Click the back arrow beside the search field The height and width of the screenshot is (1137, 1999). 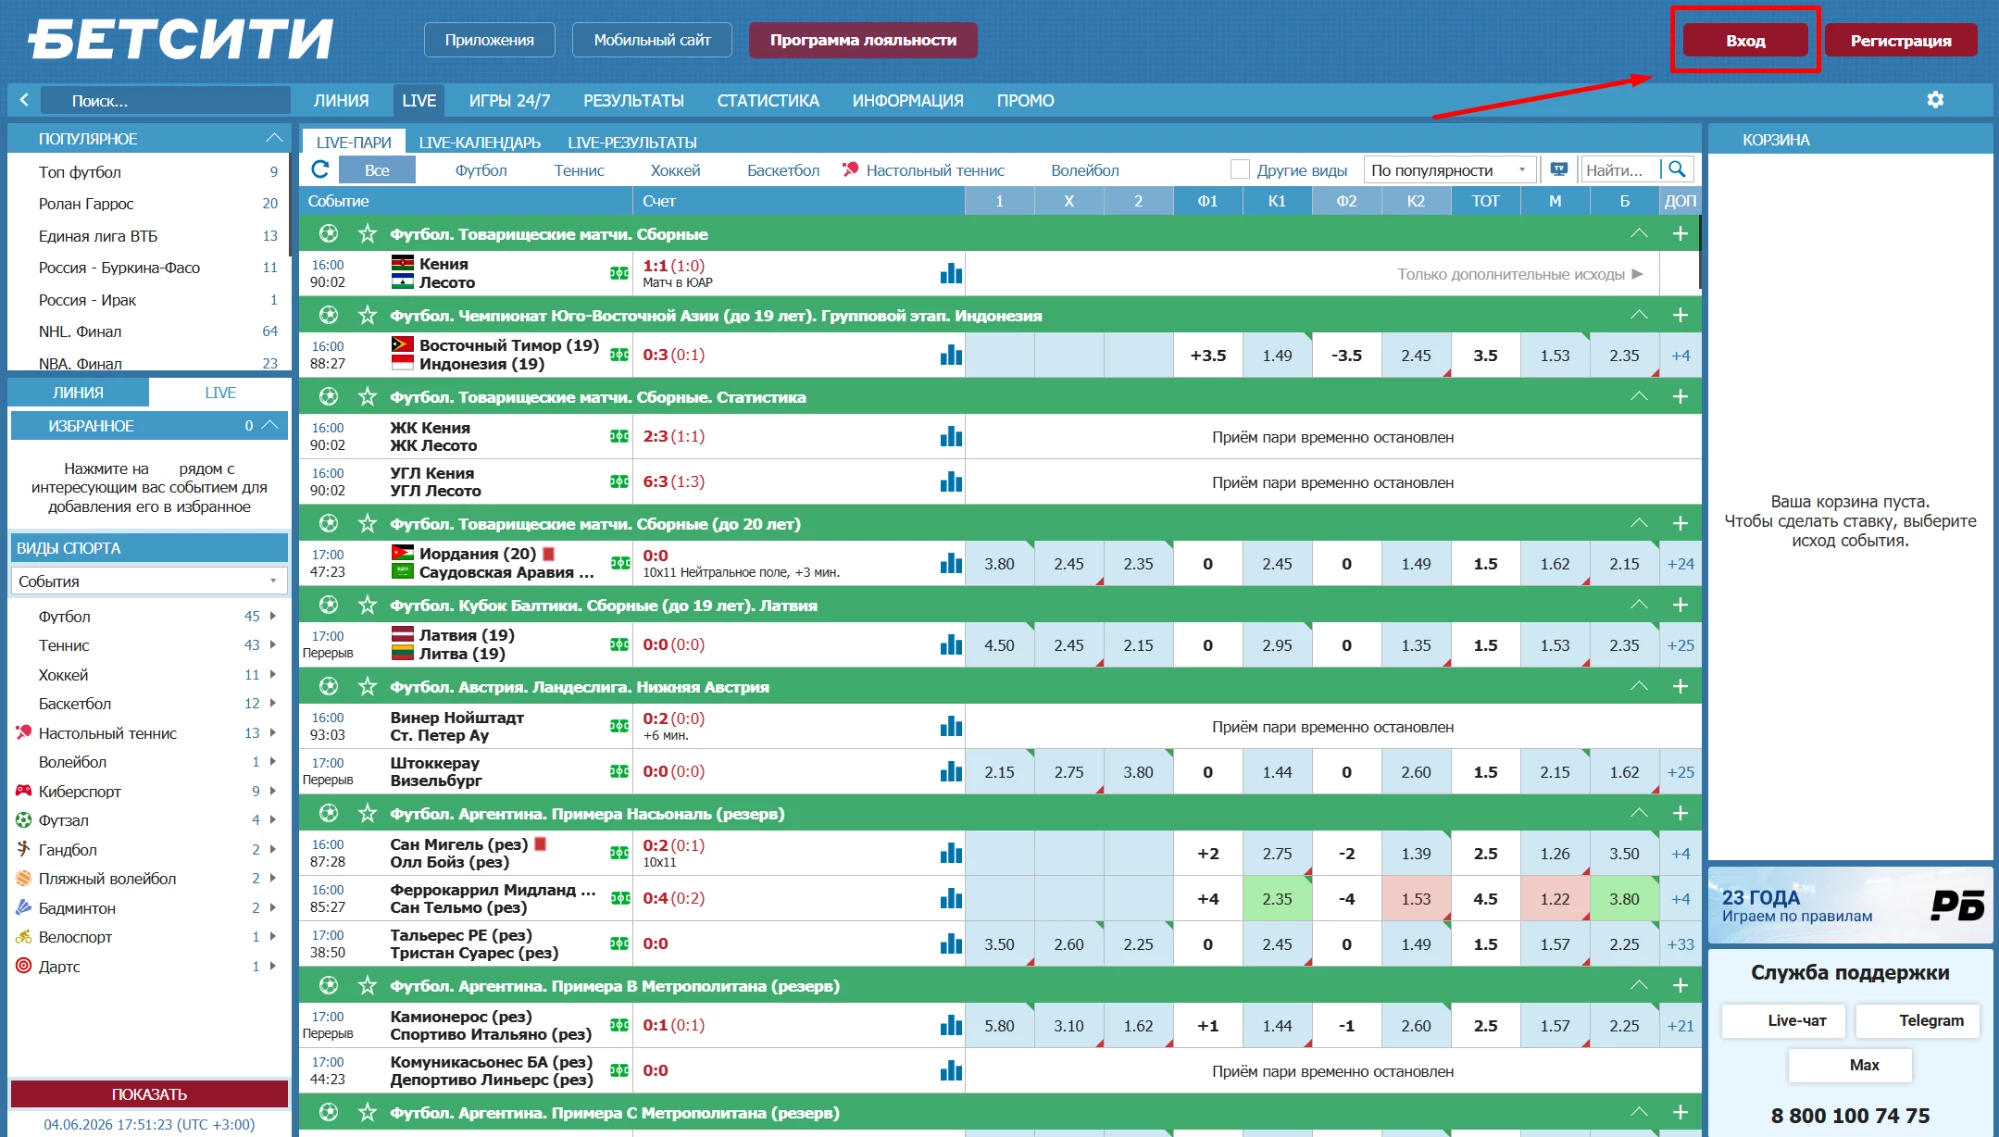point(24,100)
